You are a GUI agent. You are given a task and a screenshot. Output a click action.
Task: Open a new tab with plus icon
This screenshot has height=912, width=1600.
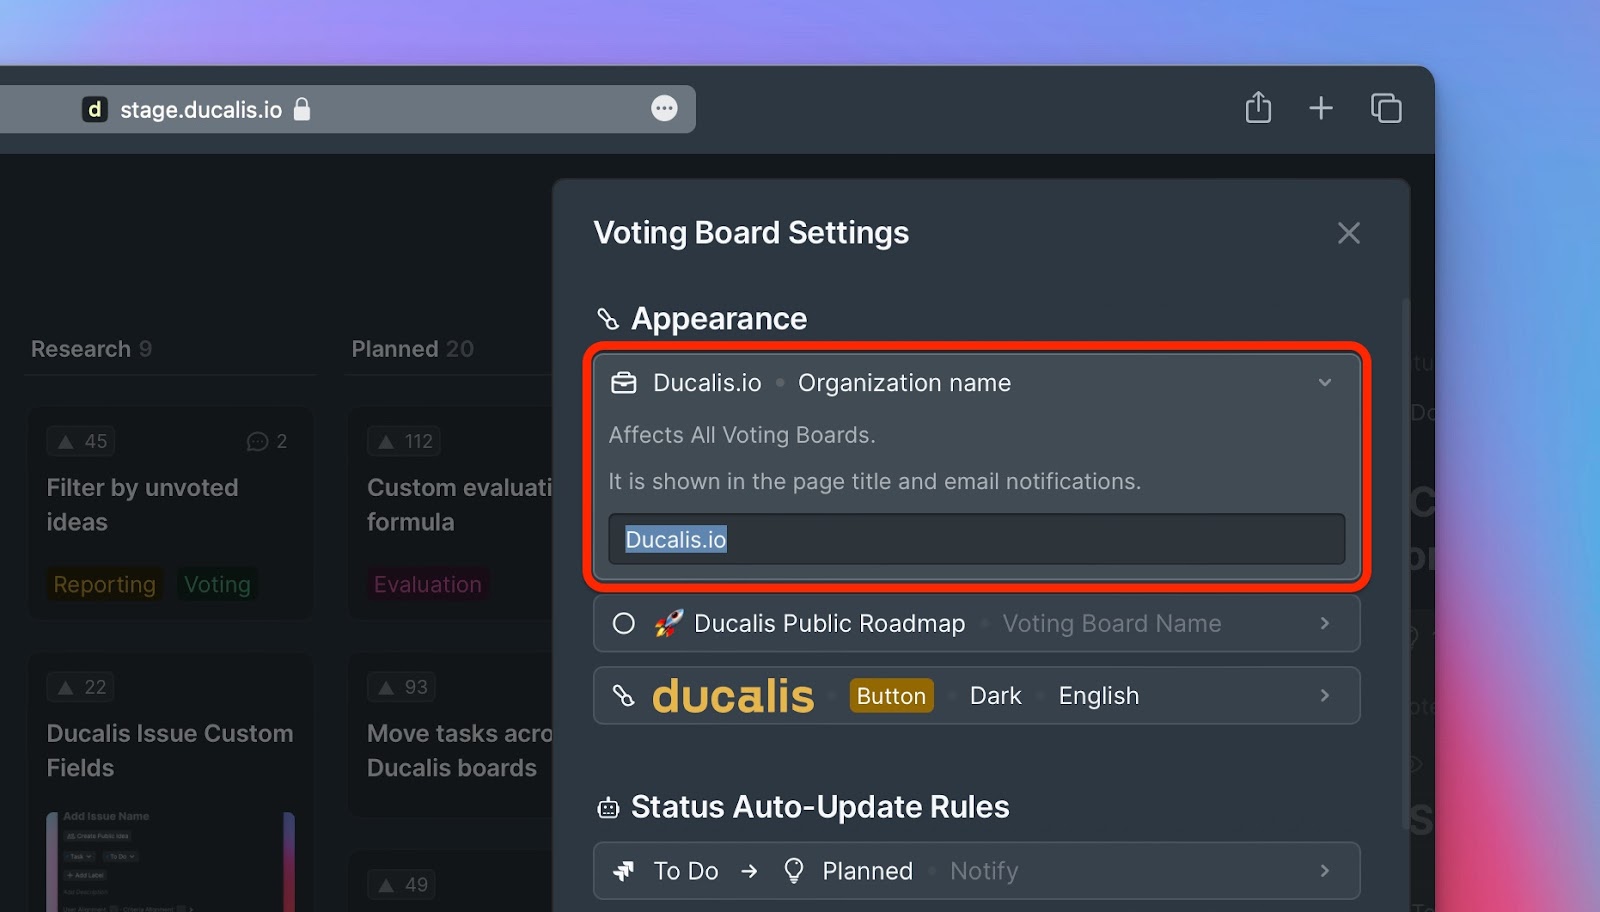click(x=1321, y=108)
